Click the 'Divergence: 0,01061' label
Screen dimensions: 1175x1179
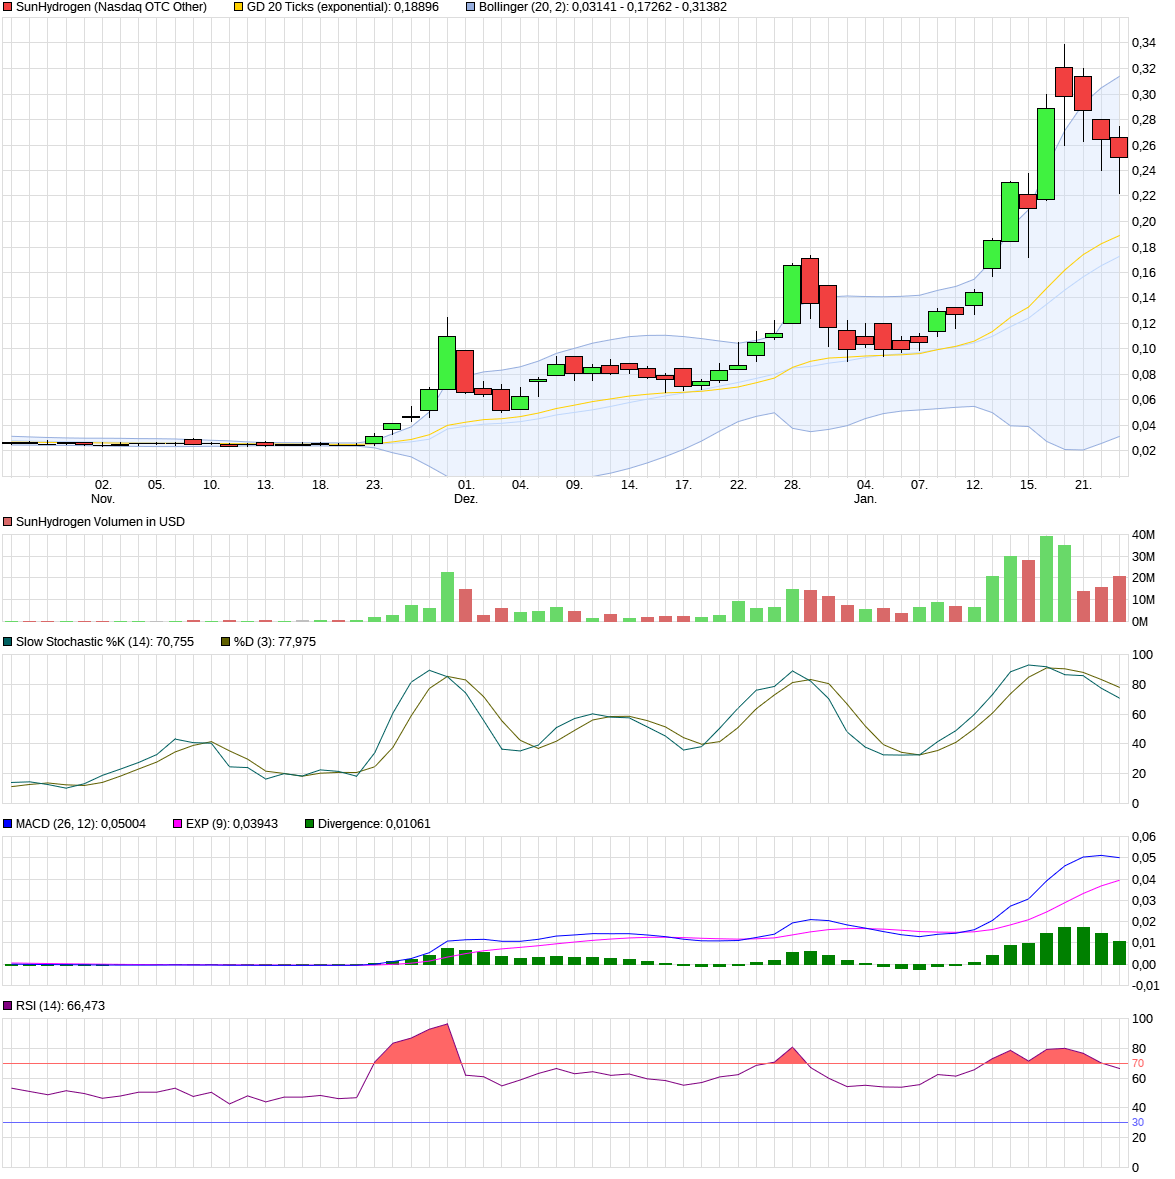[374, 824]
